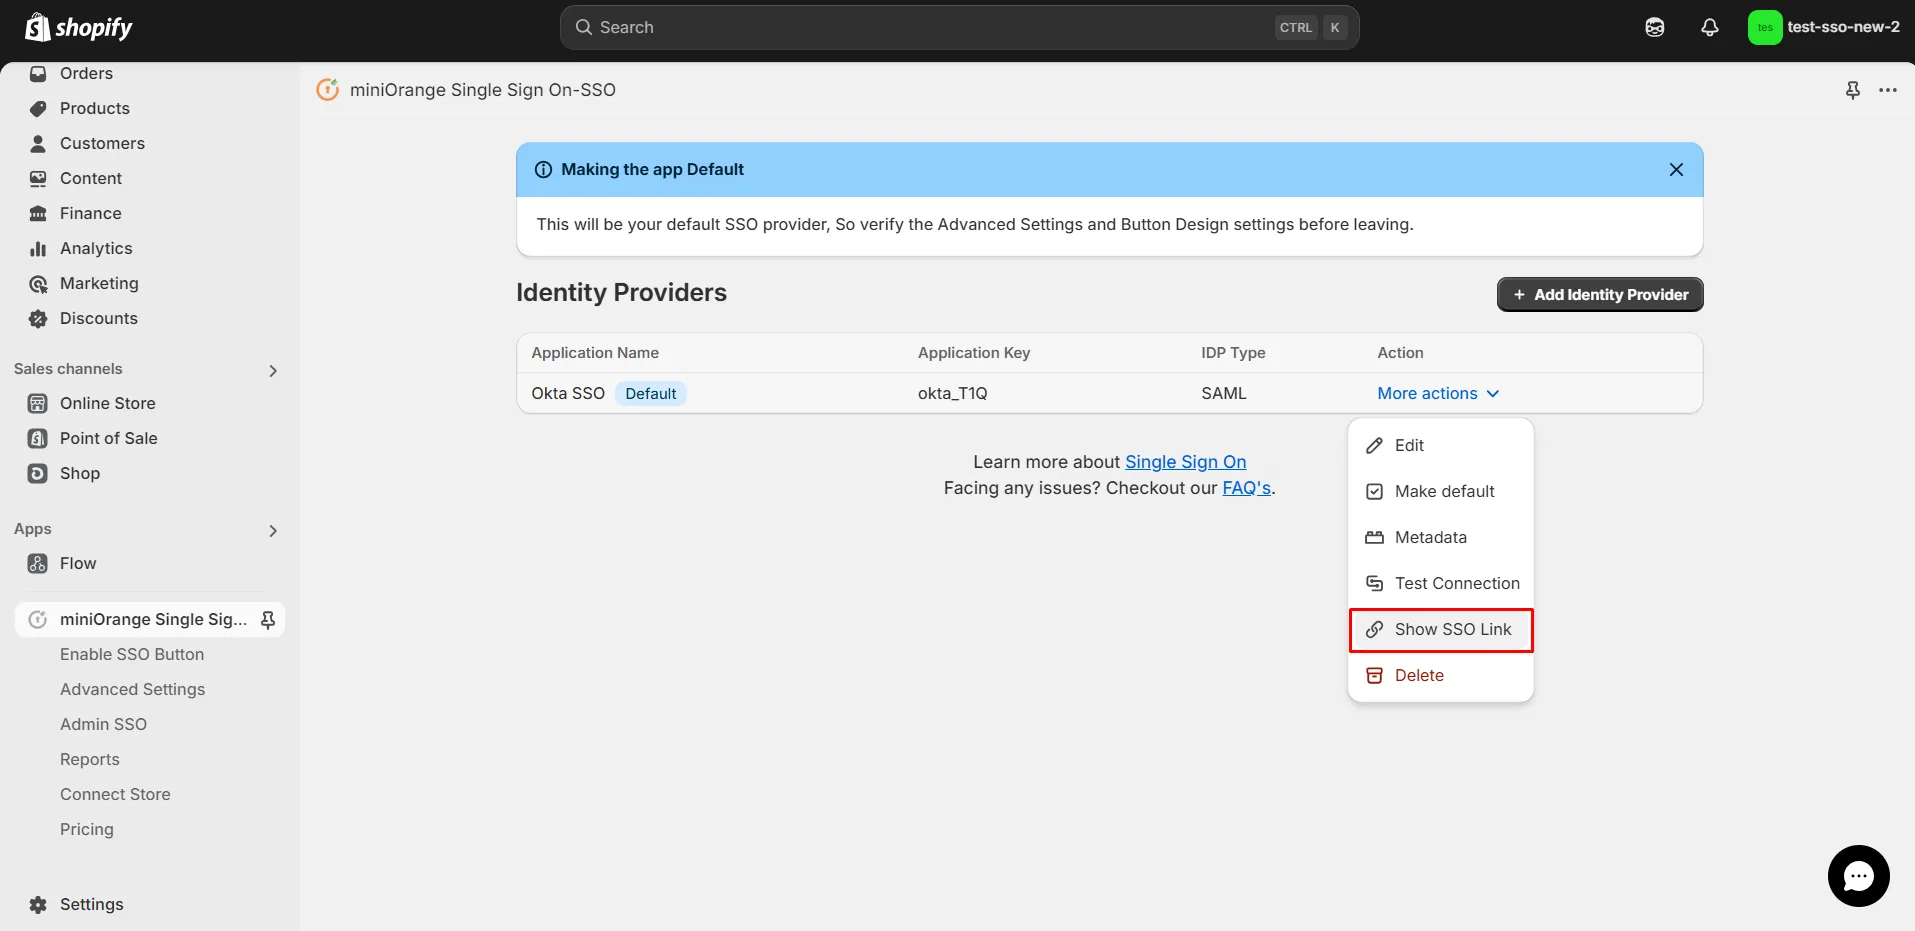Select Delete from the actions menu
Screen dimensions: 1915x931
(1441, 675)
